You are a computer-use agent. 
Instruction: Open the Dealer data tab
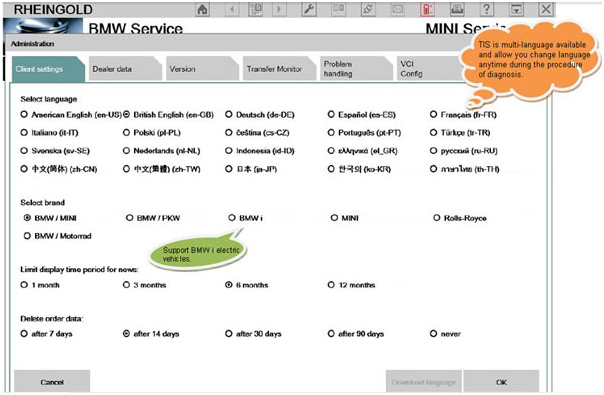125,69
